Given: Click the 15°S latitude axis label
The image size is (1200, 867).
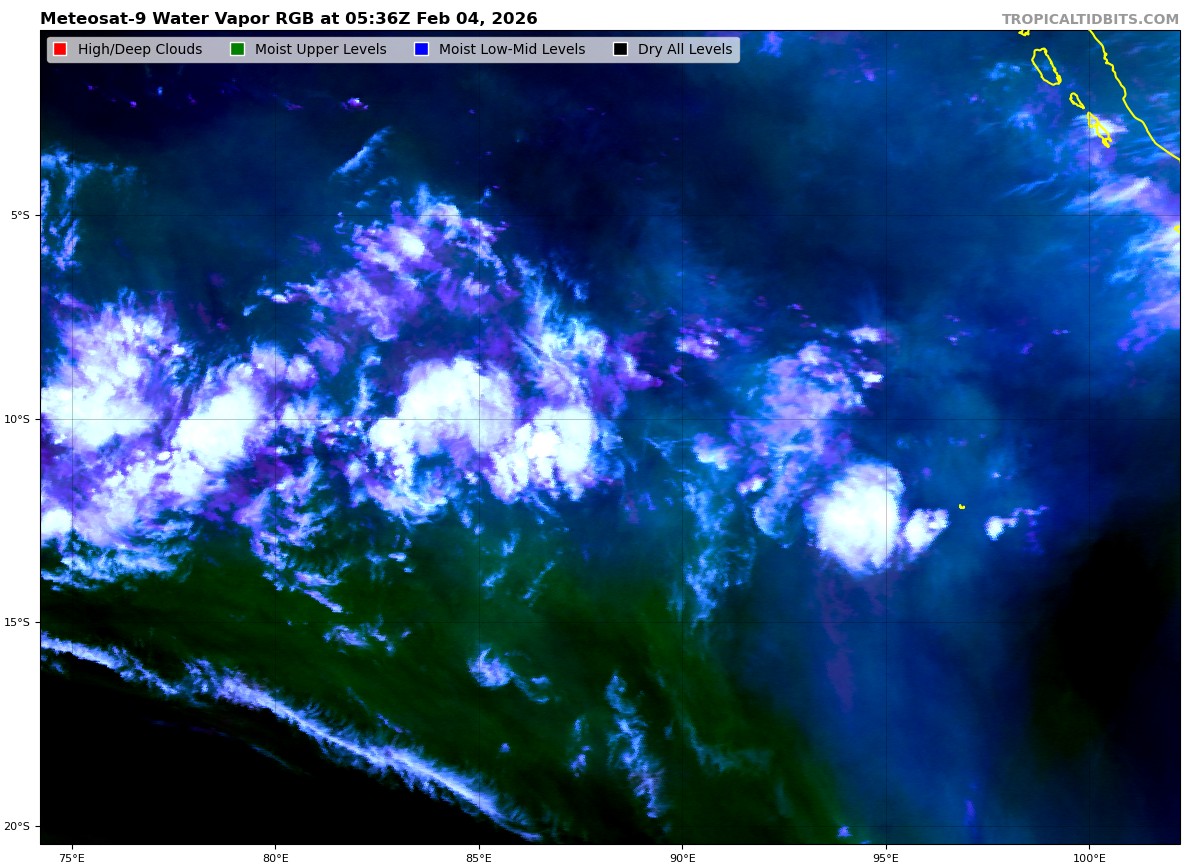Looking at the screenshot, I should [18, 623].
